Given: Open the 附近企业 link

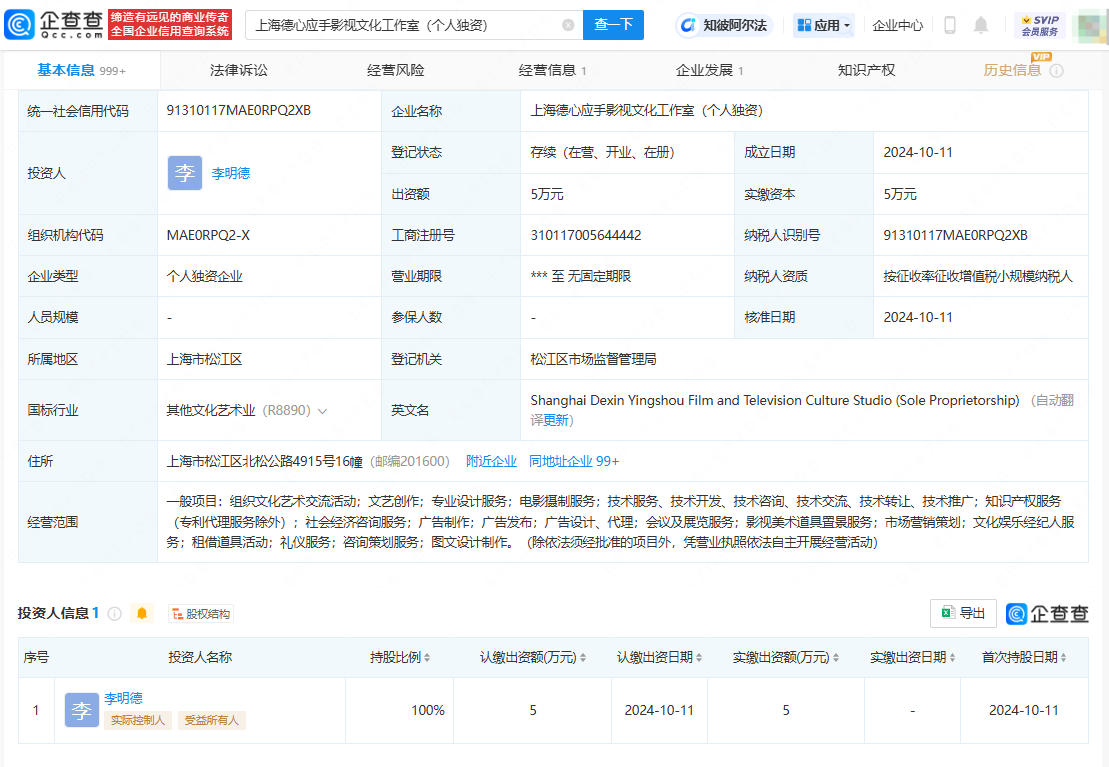Looking at the screenshot, I should point(491,461).
